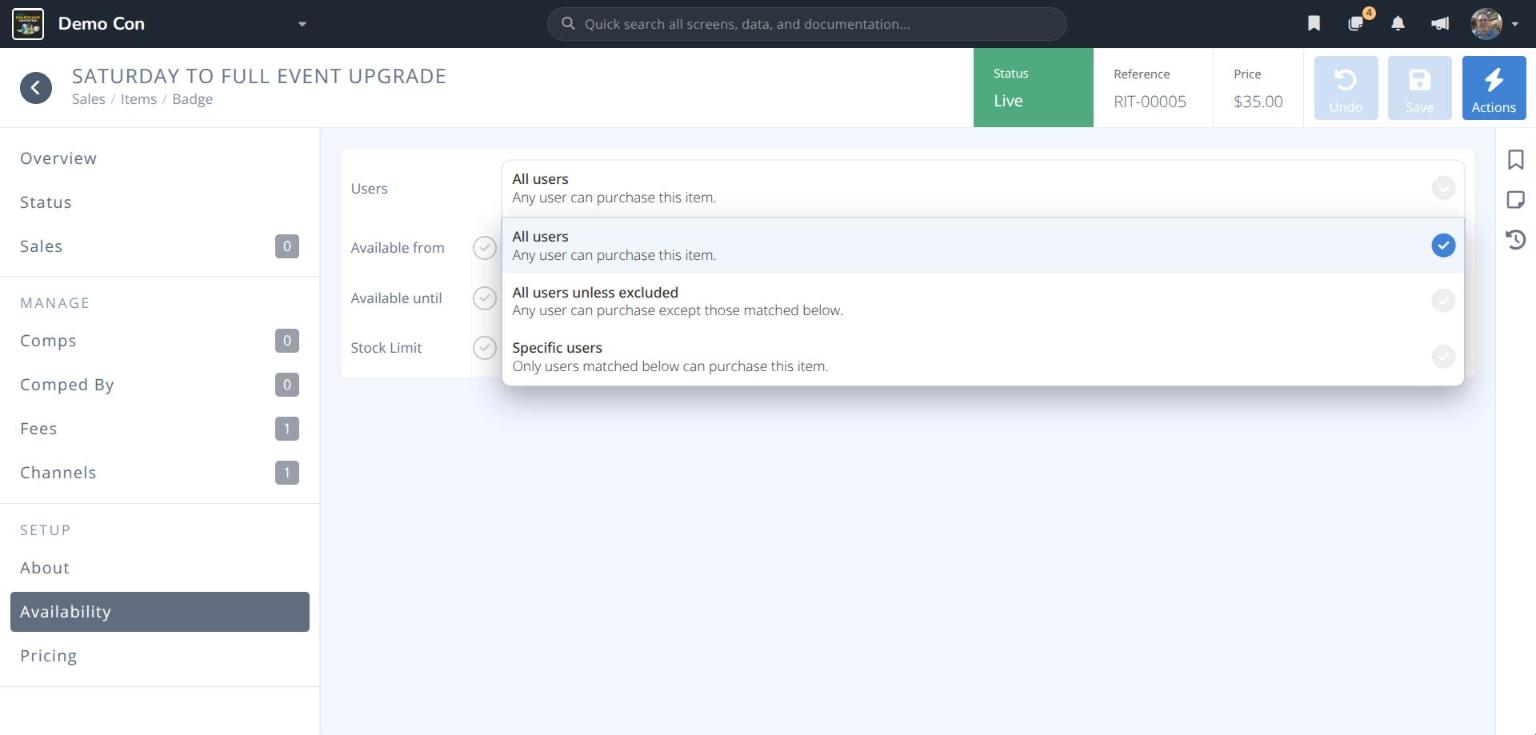1536x735 pixels.
Task: Open the Comped By sidebar item
Action: (160, 385)
